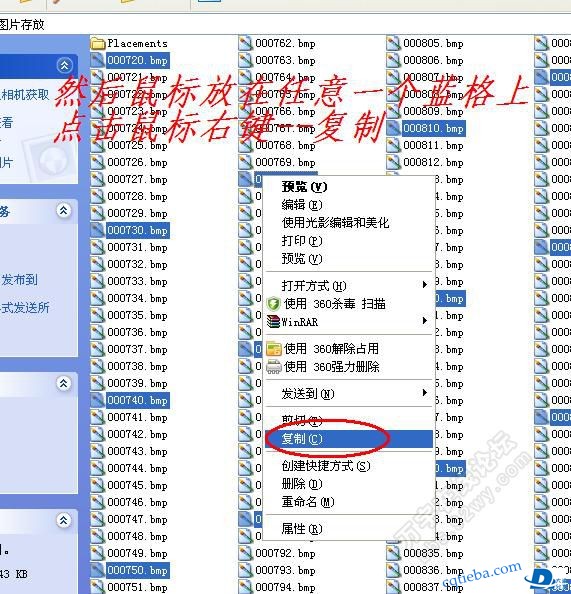Screen dimensions: 571x594
Task: Select the 000762.bmp file icon
Action: tap(246, 43)
